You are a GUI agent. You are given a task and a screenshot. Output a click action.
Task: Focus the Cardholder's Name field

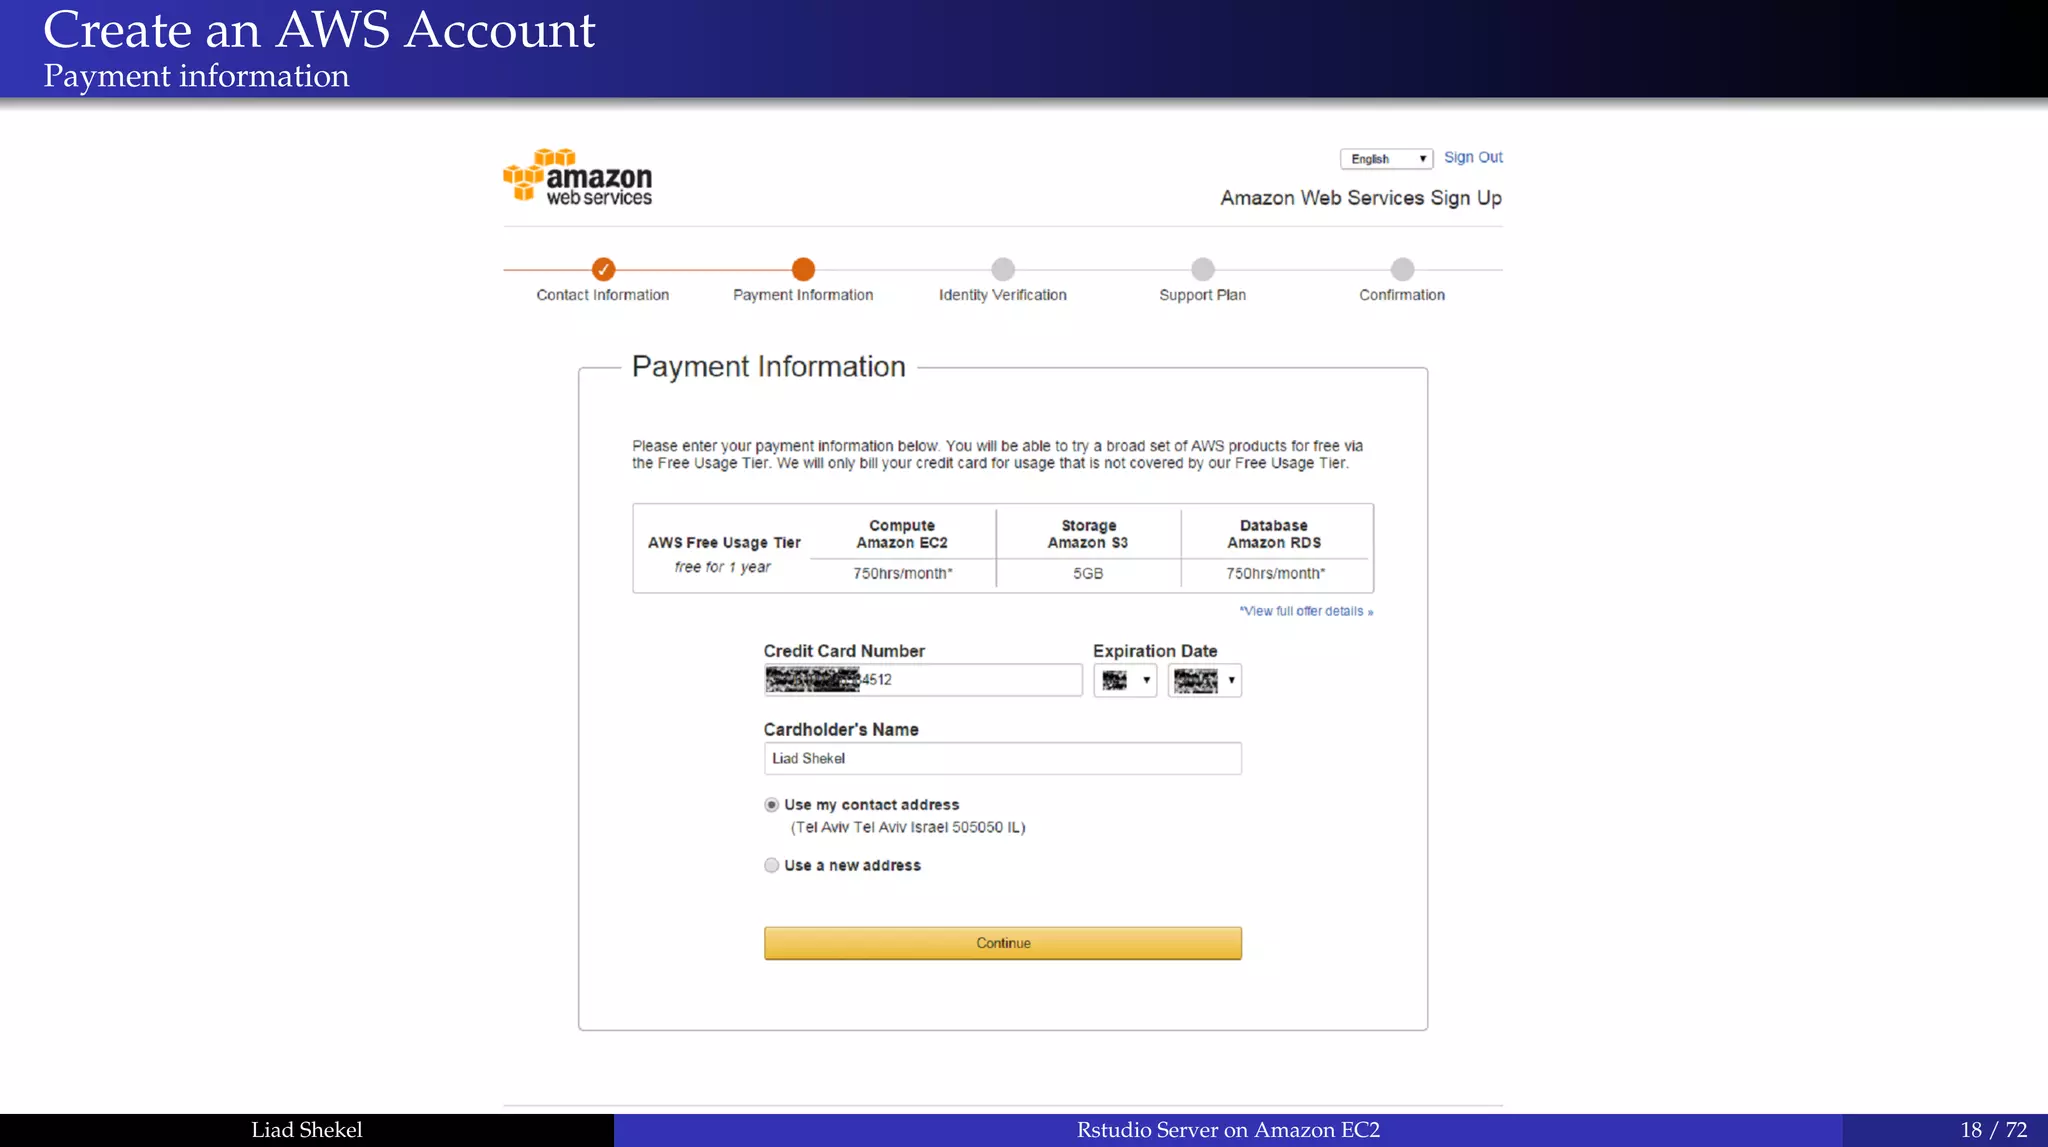1003,759
